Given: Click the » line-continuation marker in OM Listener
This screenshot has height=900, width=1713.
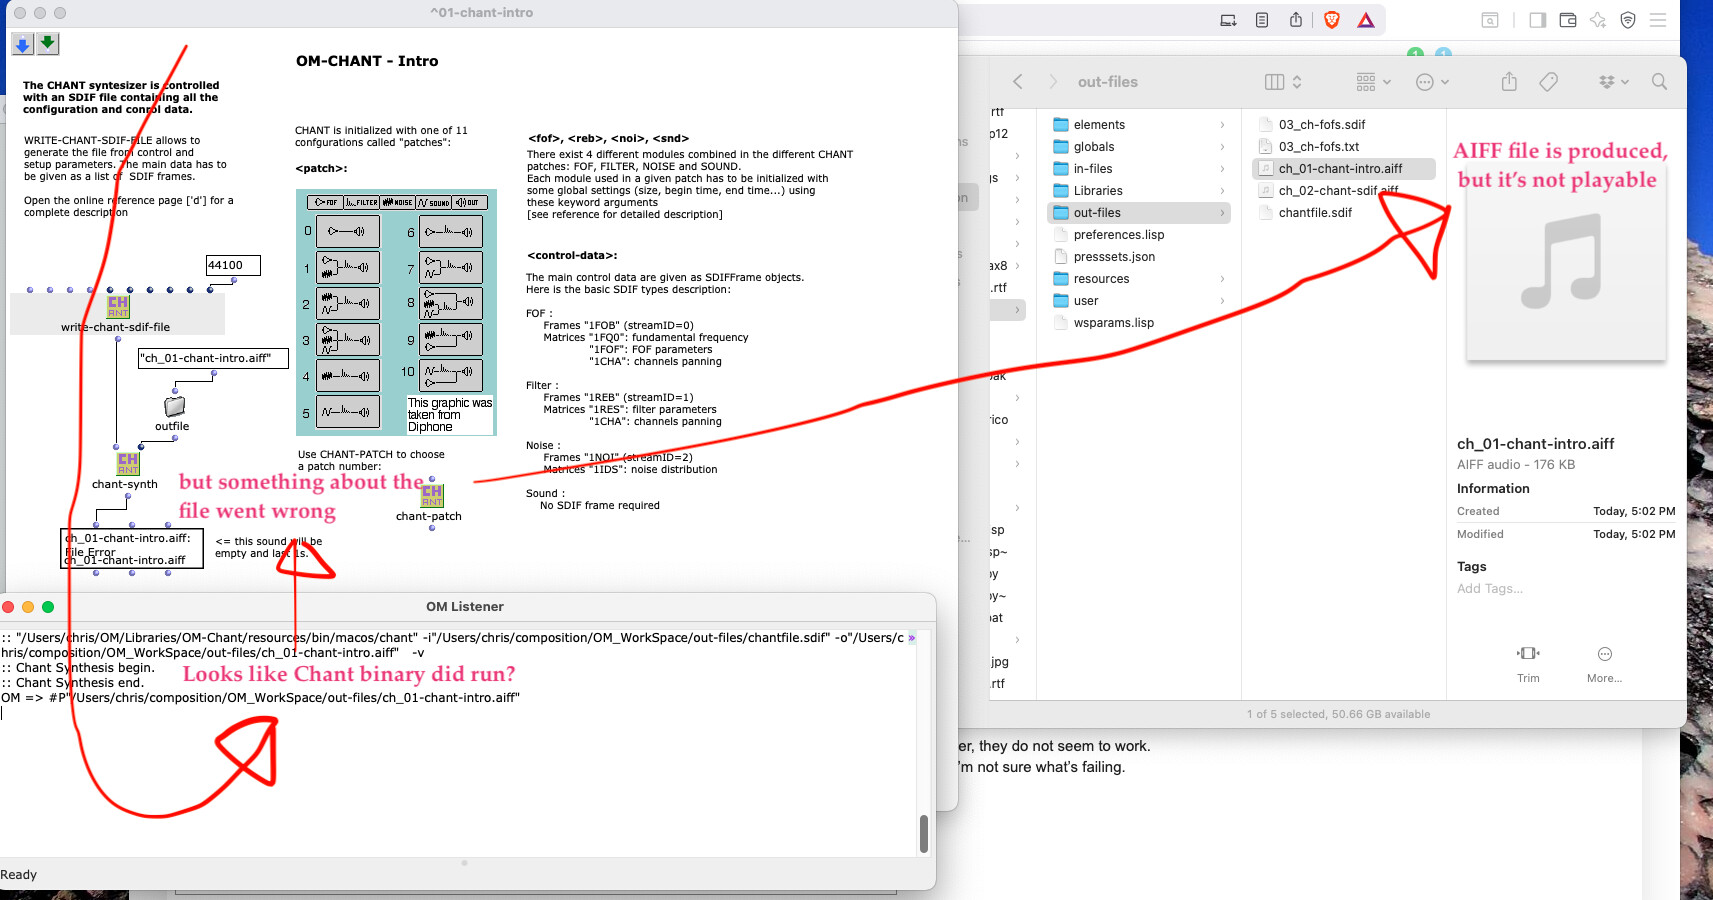Looking at the screenshot, I should [x=911, y=638].
